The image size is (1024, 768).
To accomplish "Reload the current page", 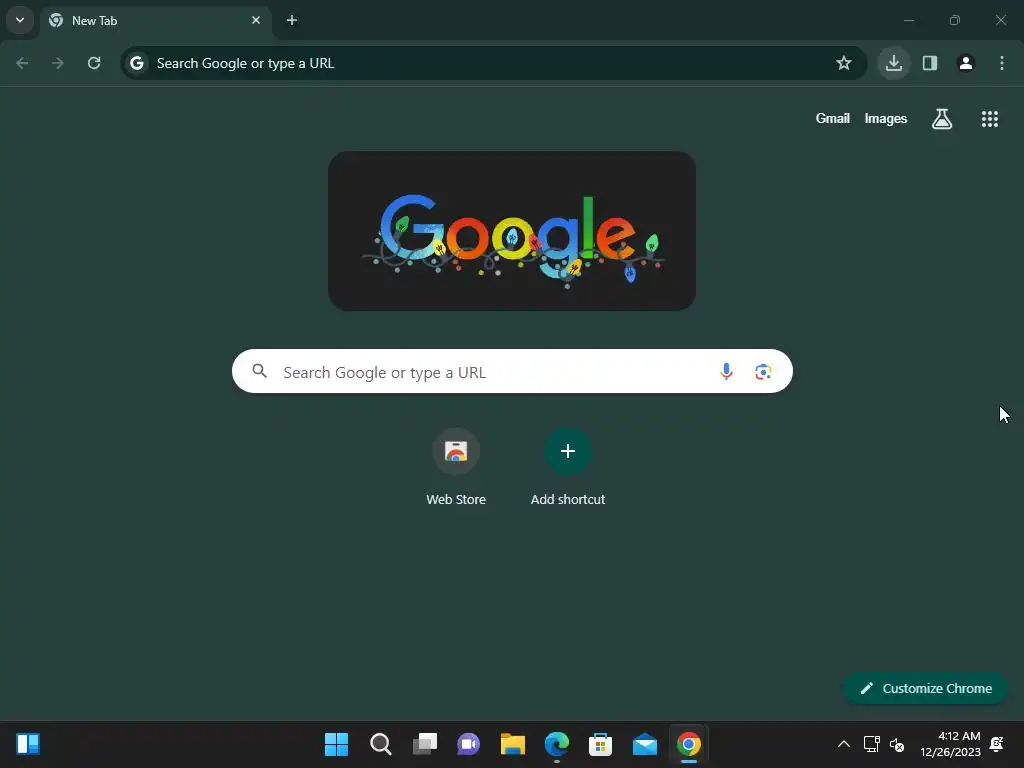I will point(94,63).
